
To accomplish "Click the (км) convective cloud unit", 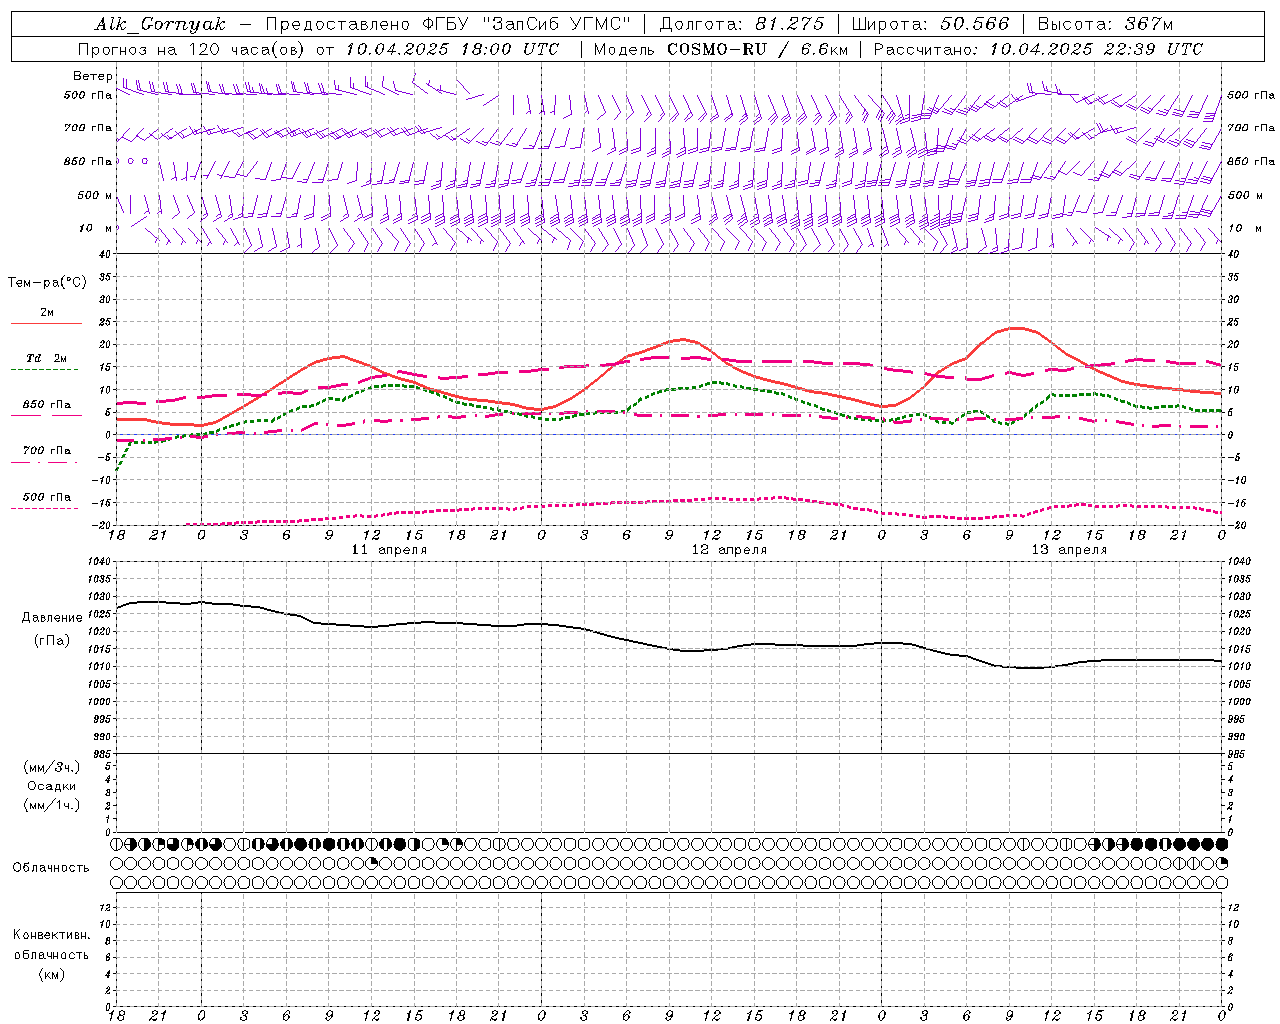I will pyautogui.click(x=51, y=974).
